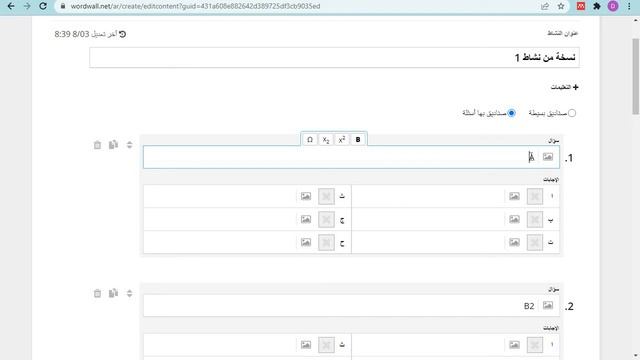Image resolution: width=640 pixels, height=360 pixels.
Task: Toggle correct mark for answer ب in question 1
Action: click(x=535, y=220)
